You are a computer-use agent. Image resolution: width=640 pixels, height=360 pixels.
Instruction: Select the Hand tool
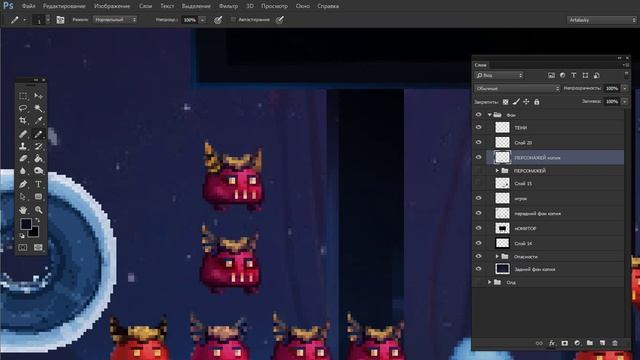23,210
